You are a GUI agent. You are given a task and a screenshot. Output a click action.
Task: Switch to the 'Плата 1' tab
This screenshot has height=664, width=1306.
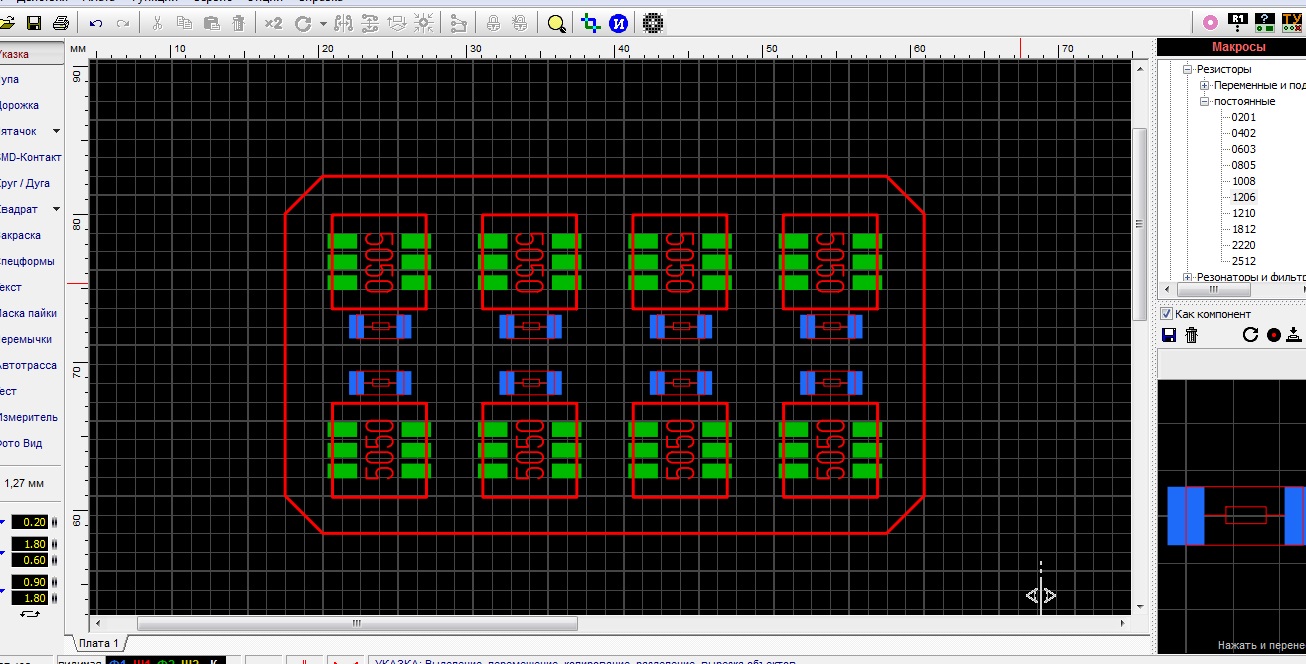pyautogui.click(x=98, y=643)
